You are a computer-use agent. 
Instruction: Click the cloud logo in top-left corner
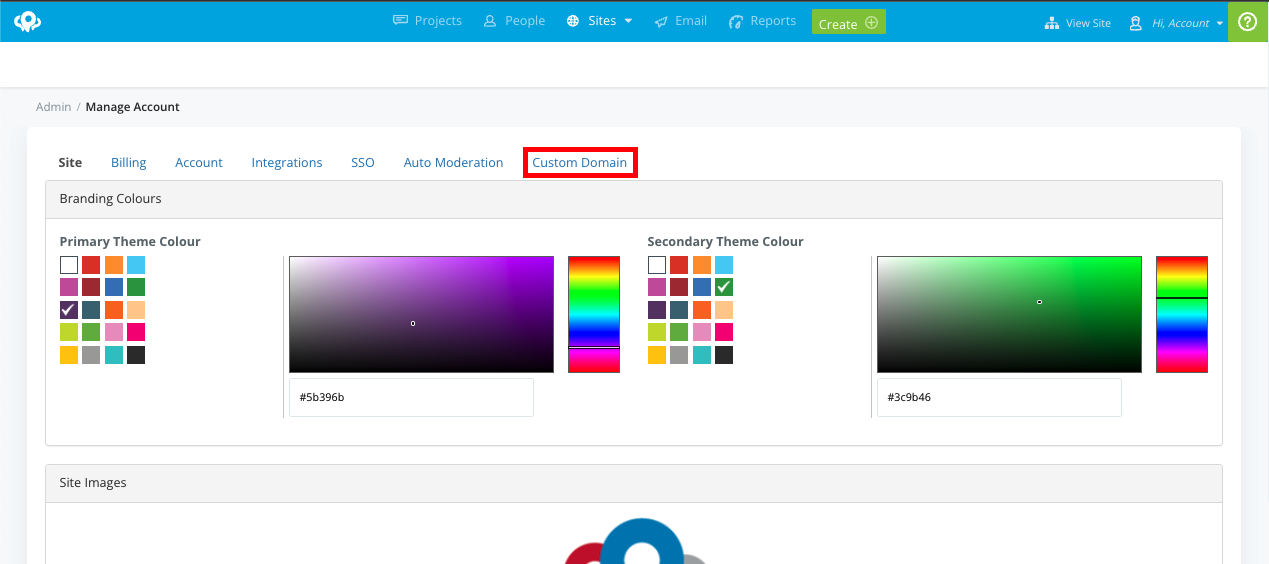coord(27,21)
